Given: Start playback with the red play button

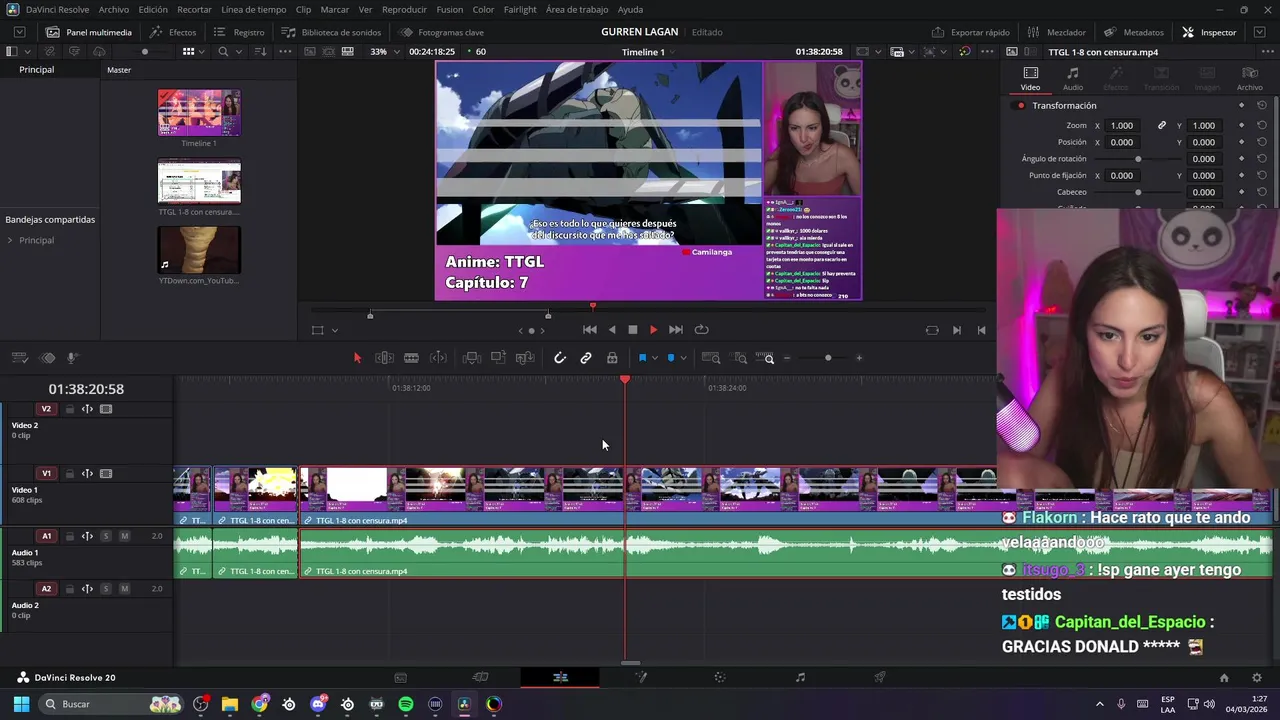Looking at the screenshot, I should point(654,330).
